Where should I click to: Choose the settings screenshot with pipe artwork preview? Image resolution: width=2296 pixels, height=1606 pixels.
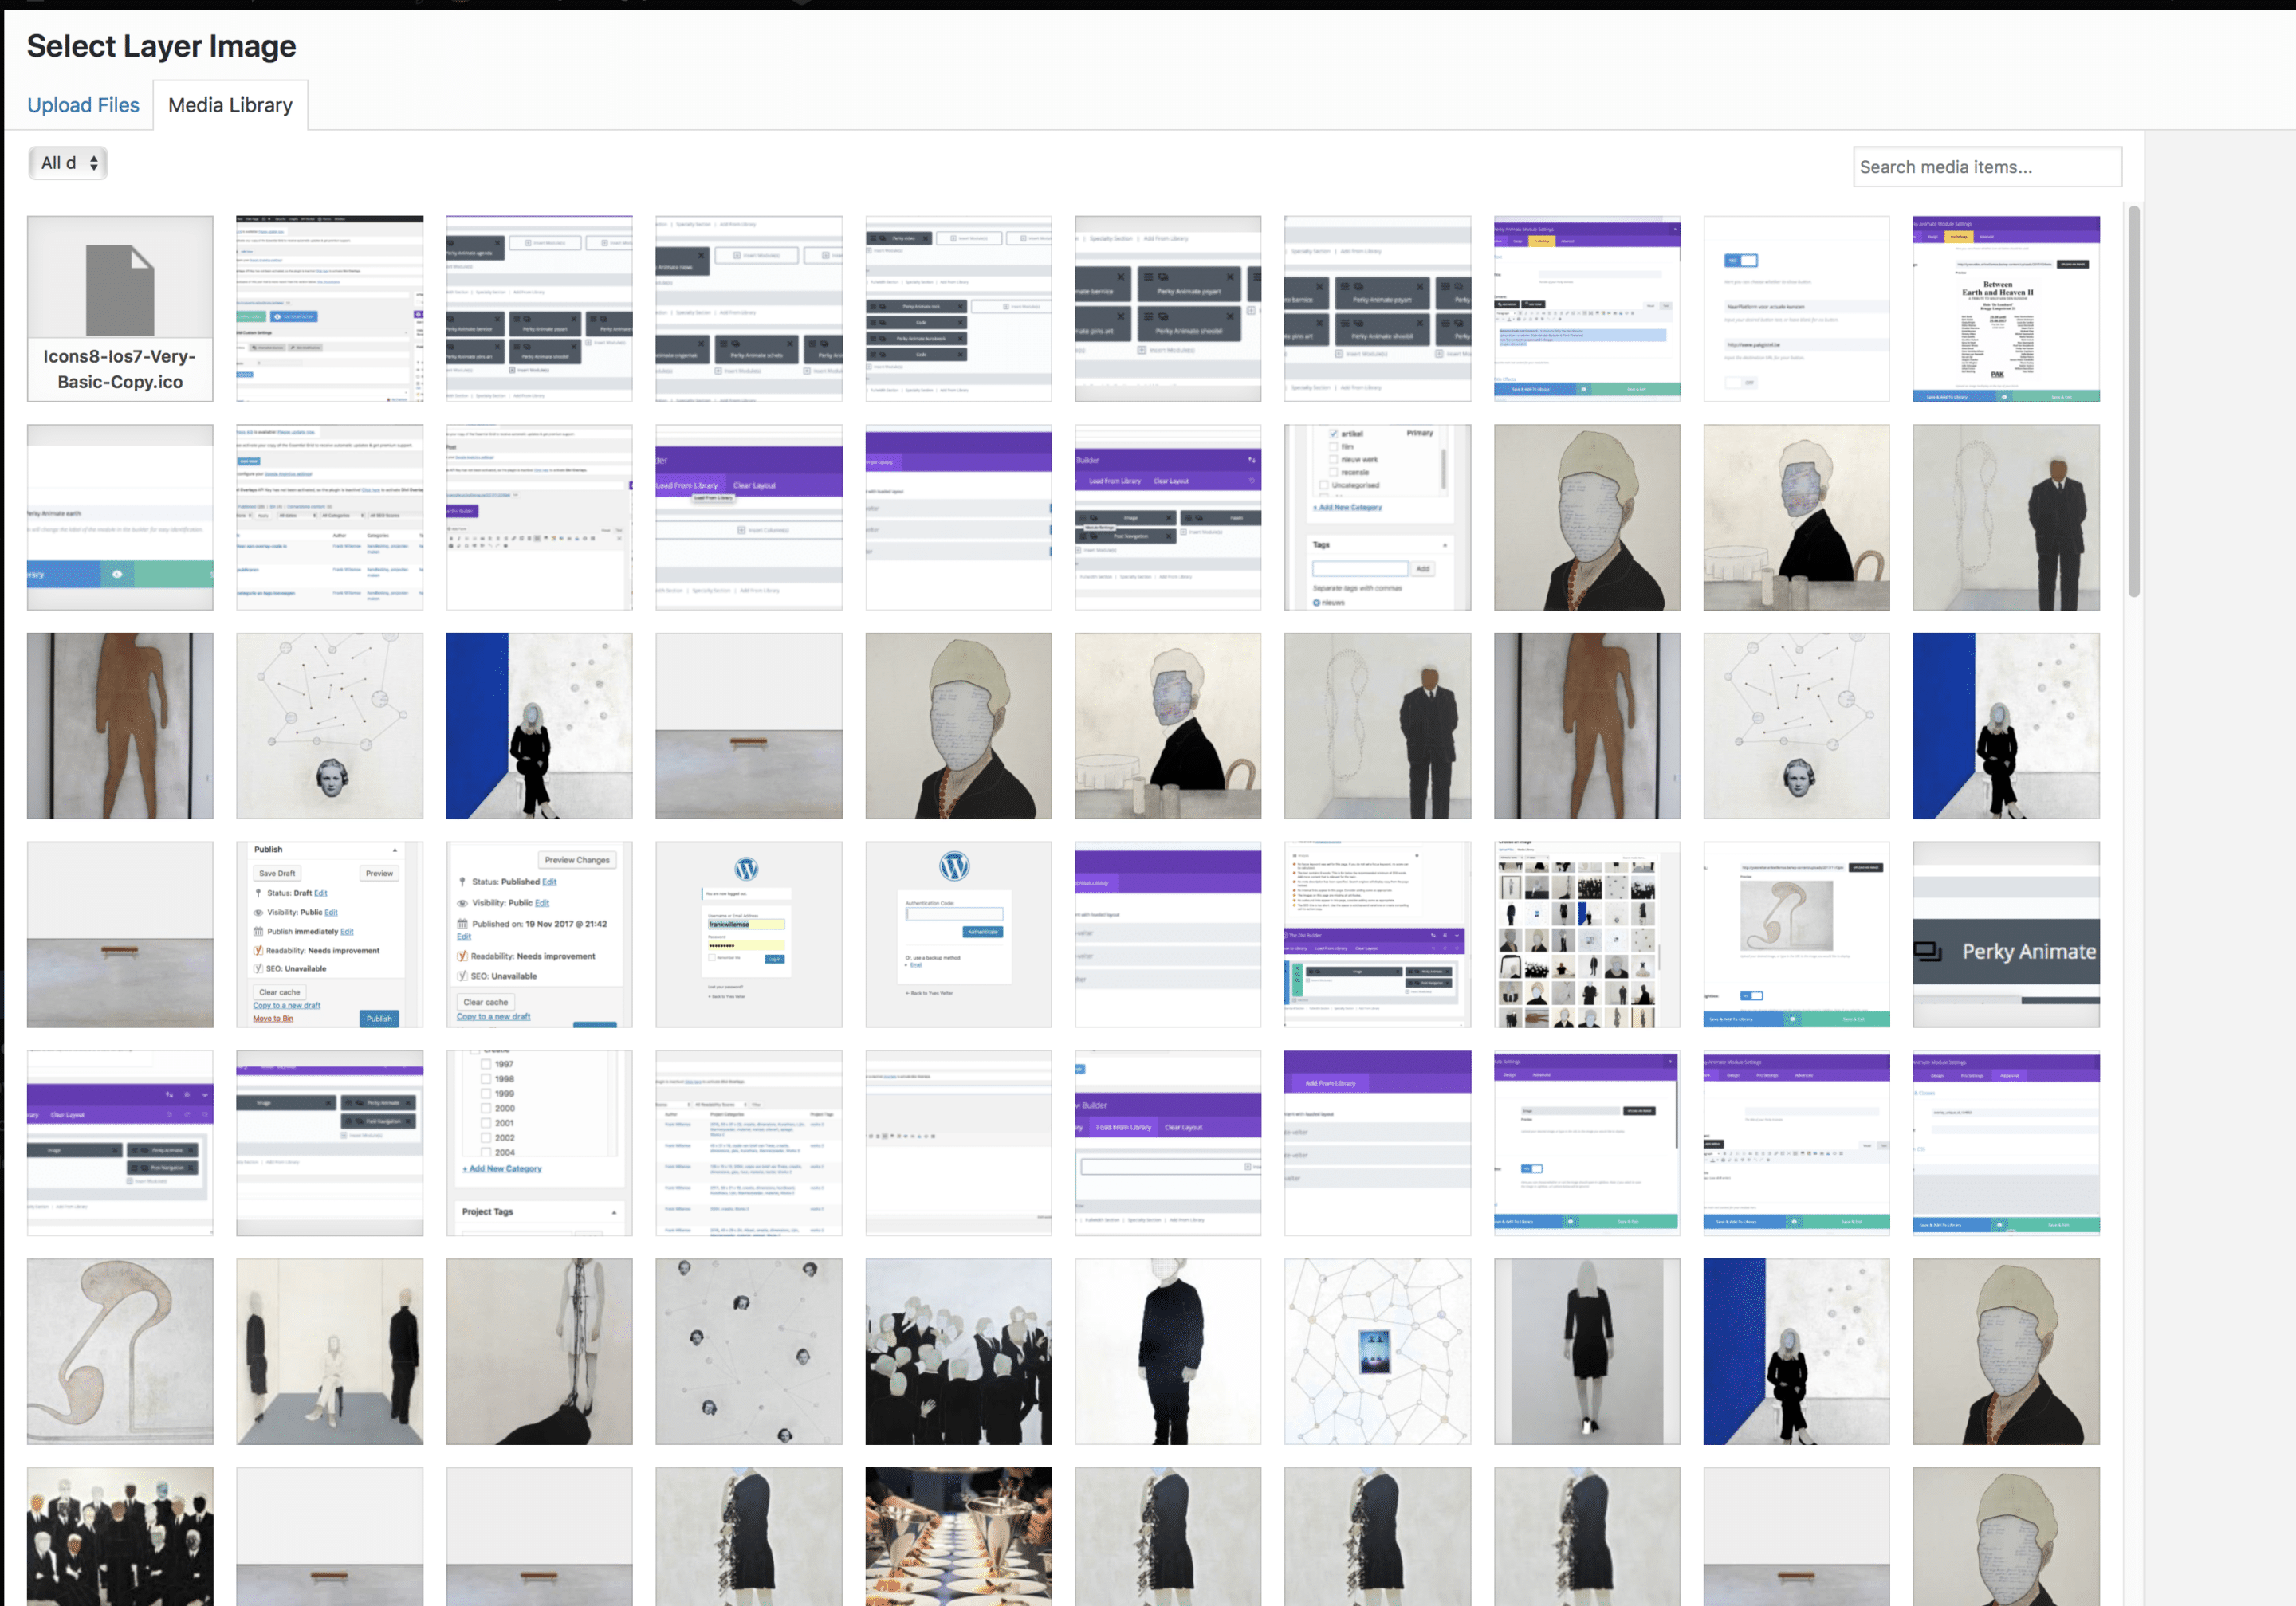[1796, 934]
